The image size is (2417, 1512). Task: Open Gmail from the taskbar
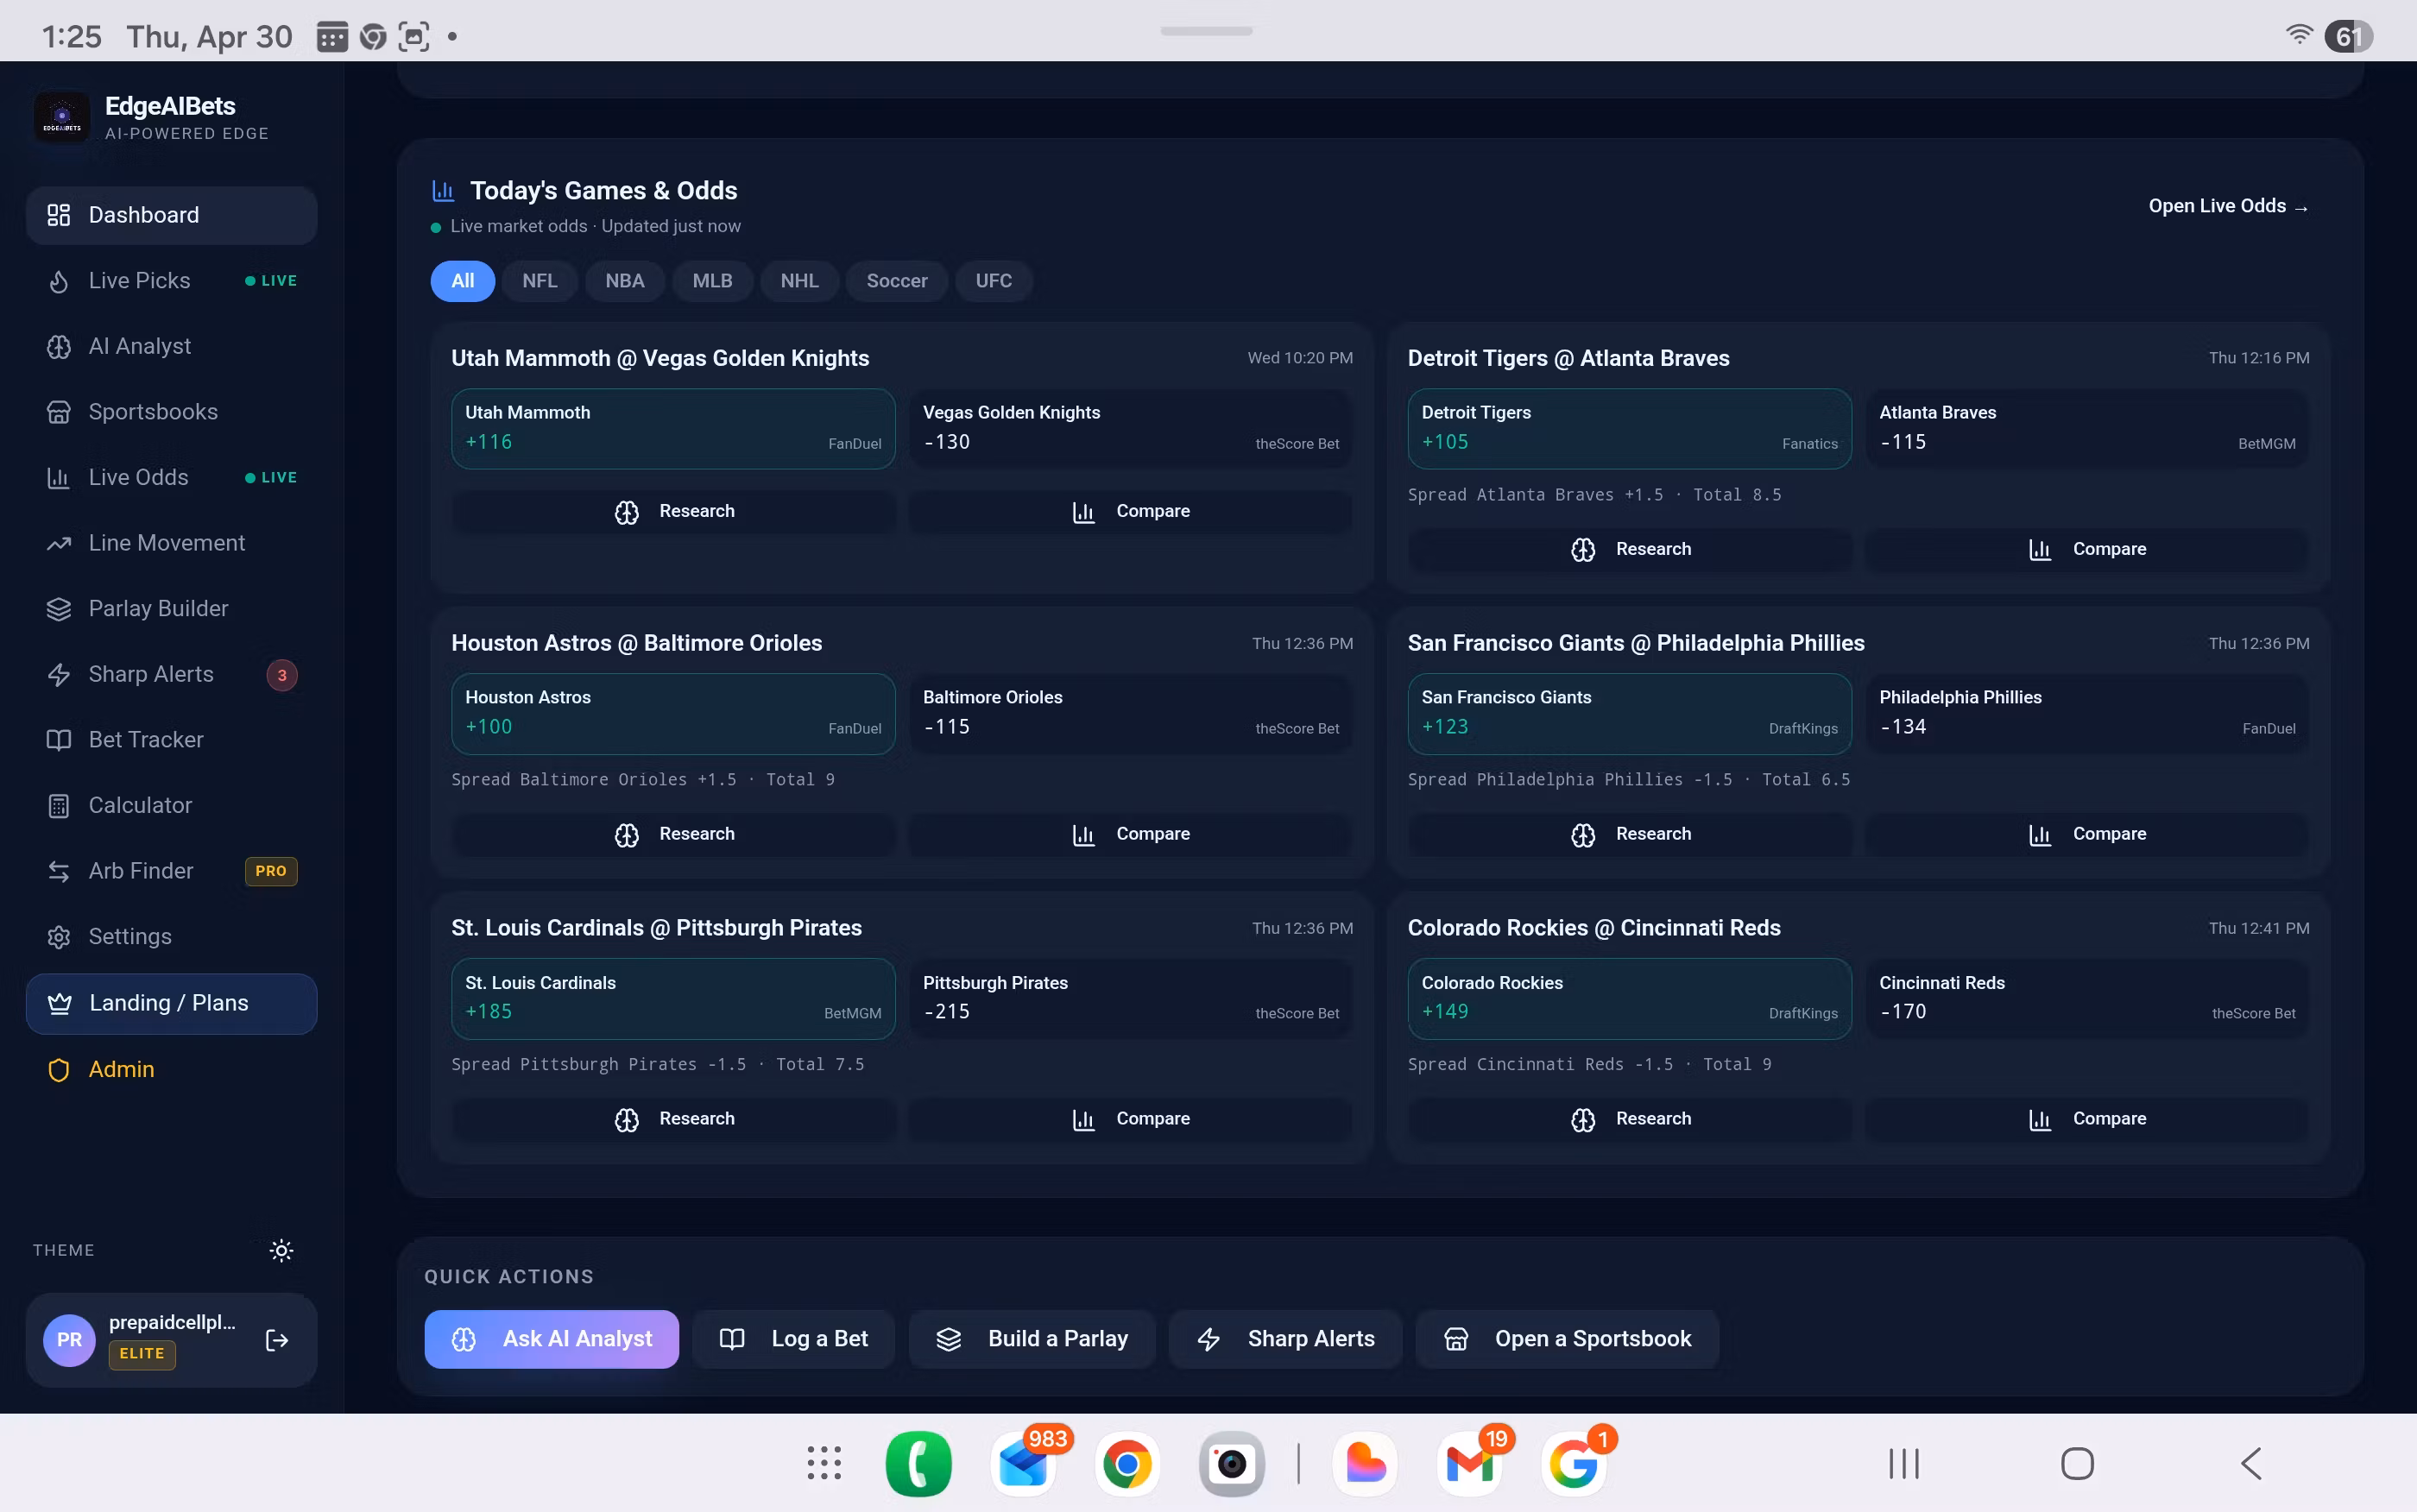click(1469, 1464)
